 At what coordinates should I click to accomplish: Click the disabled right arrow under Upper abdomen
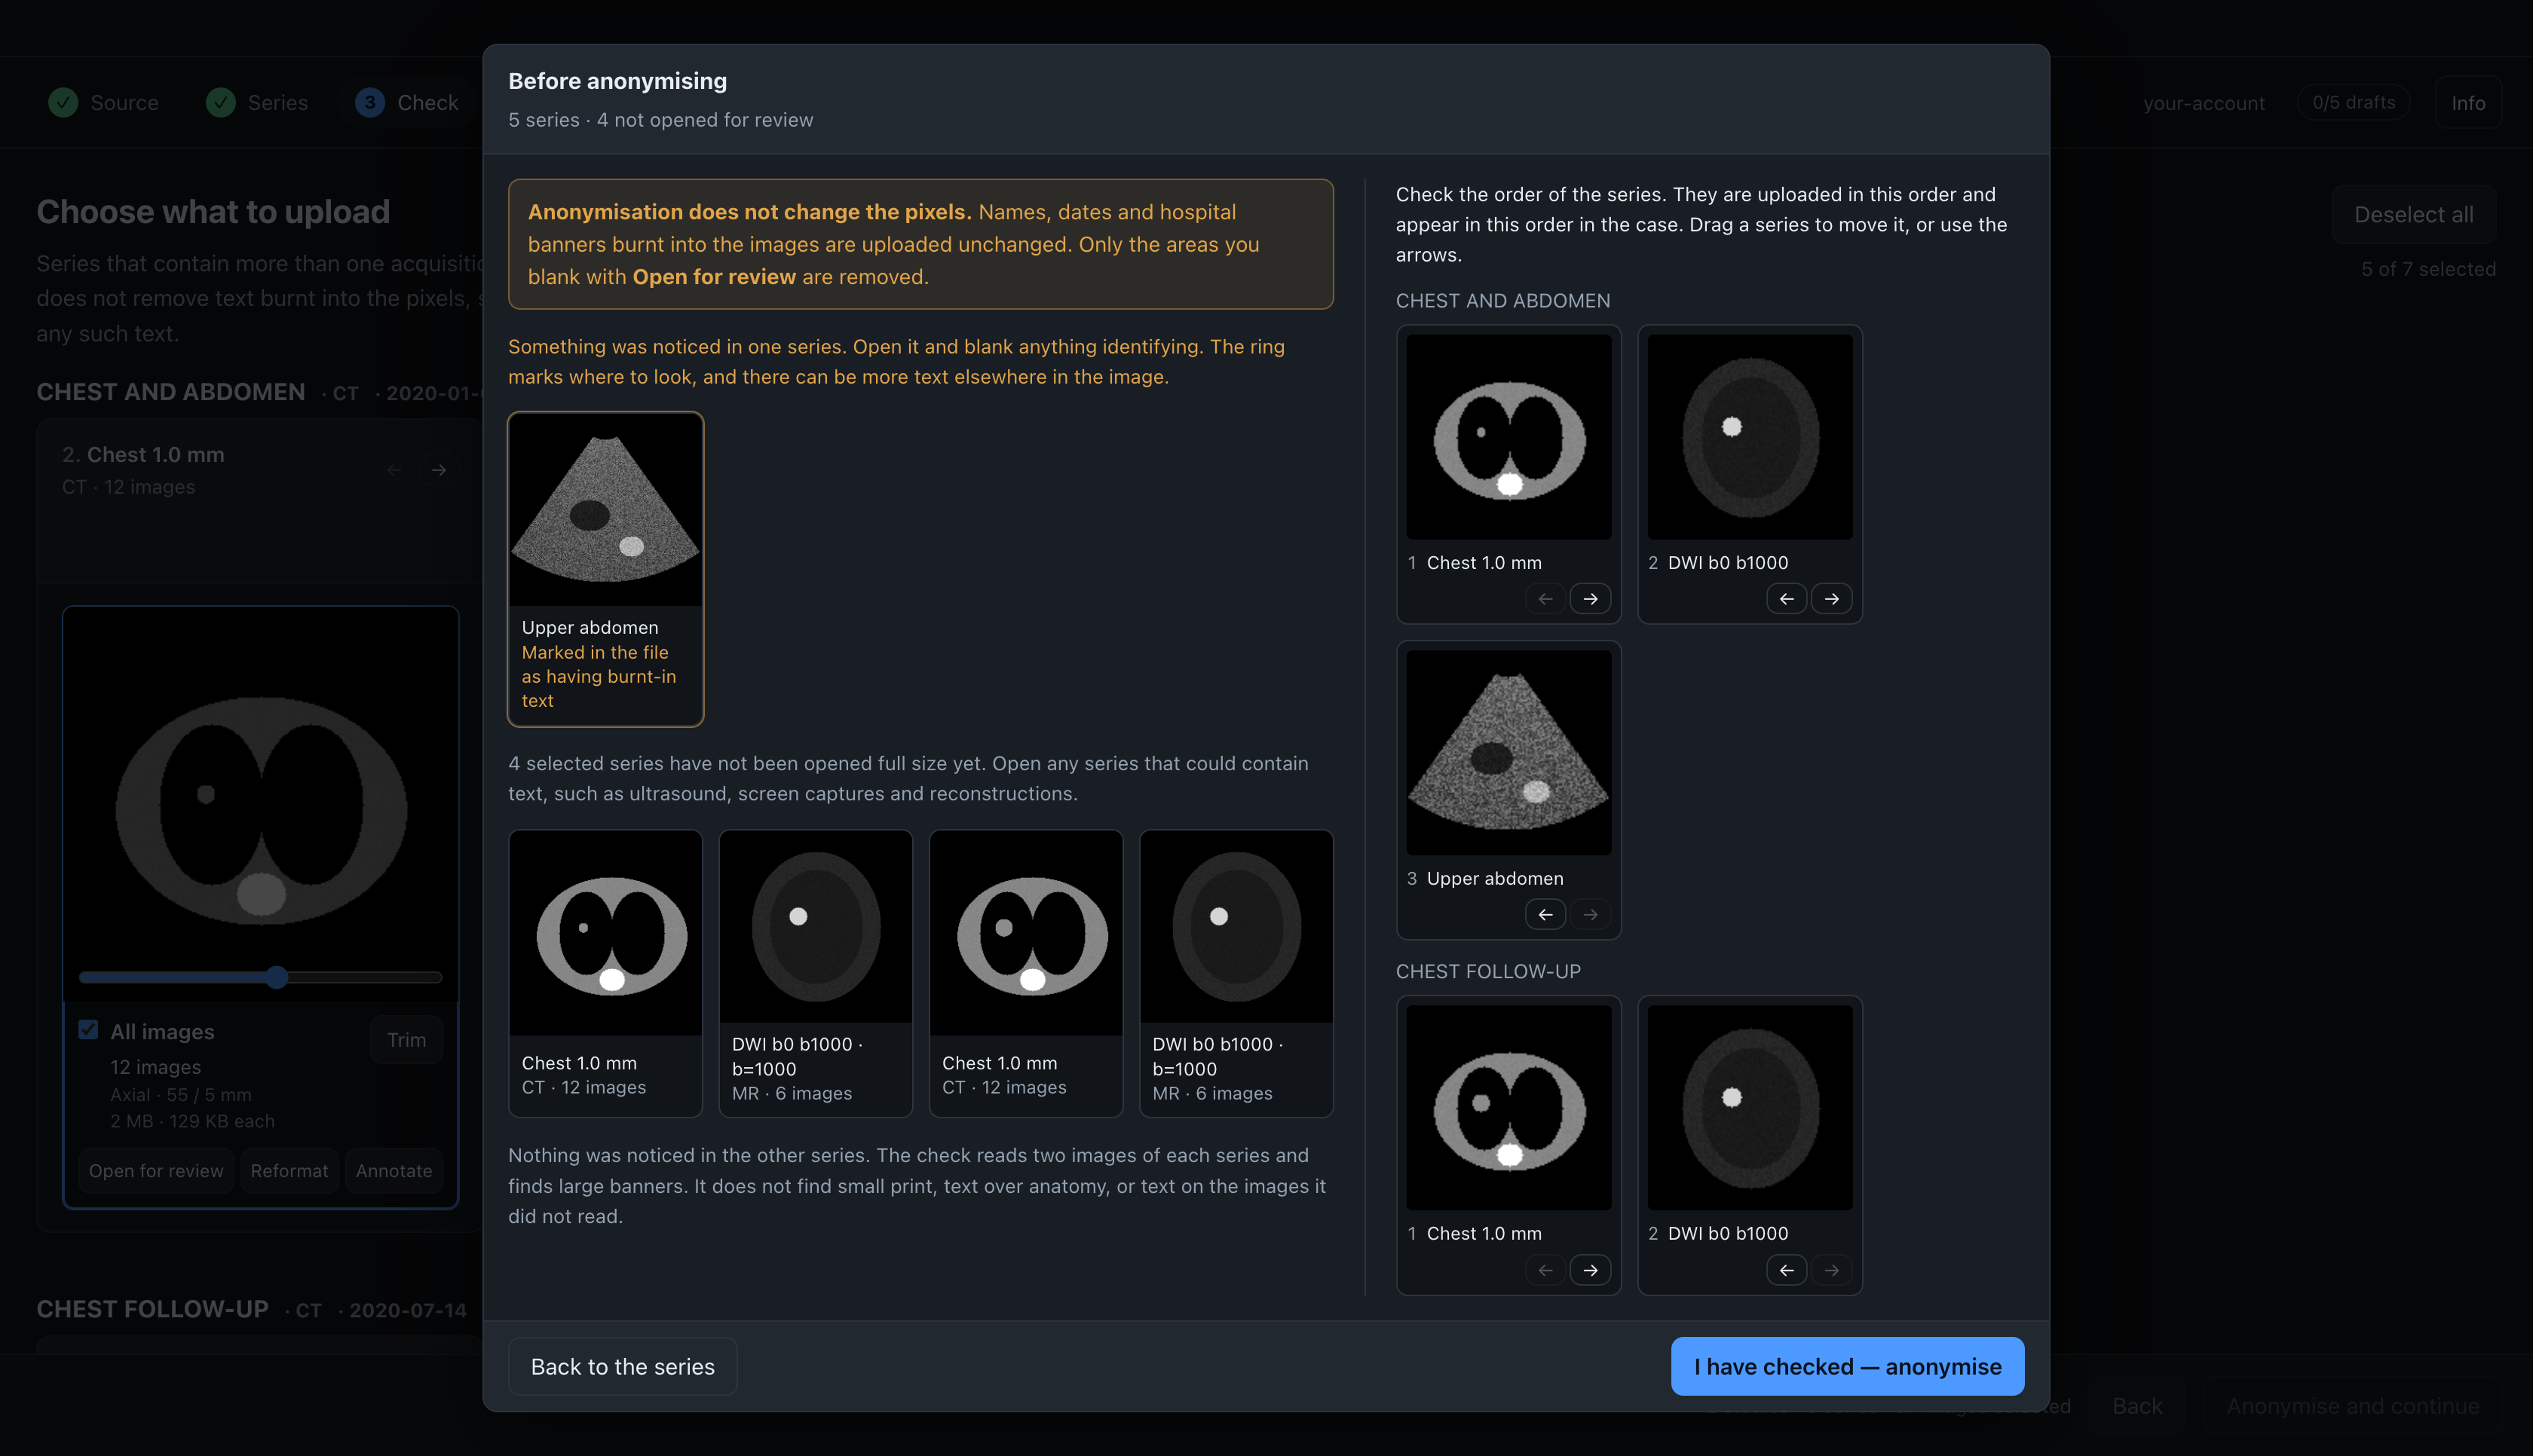[x=1590, y=914]
